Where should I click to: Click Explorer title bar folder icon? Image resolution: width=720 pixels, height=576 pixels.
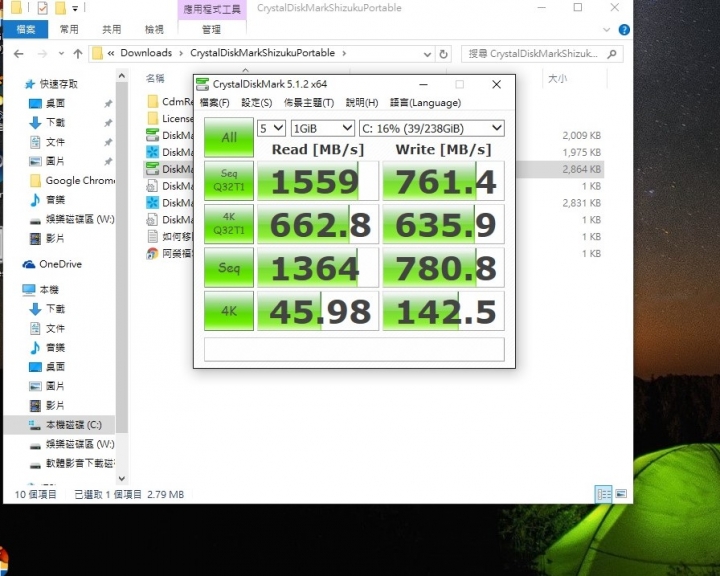coord(16,8)
